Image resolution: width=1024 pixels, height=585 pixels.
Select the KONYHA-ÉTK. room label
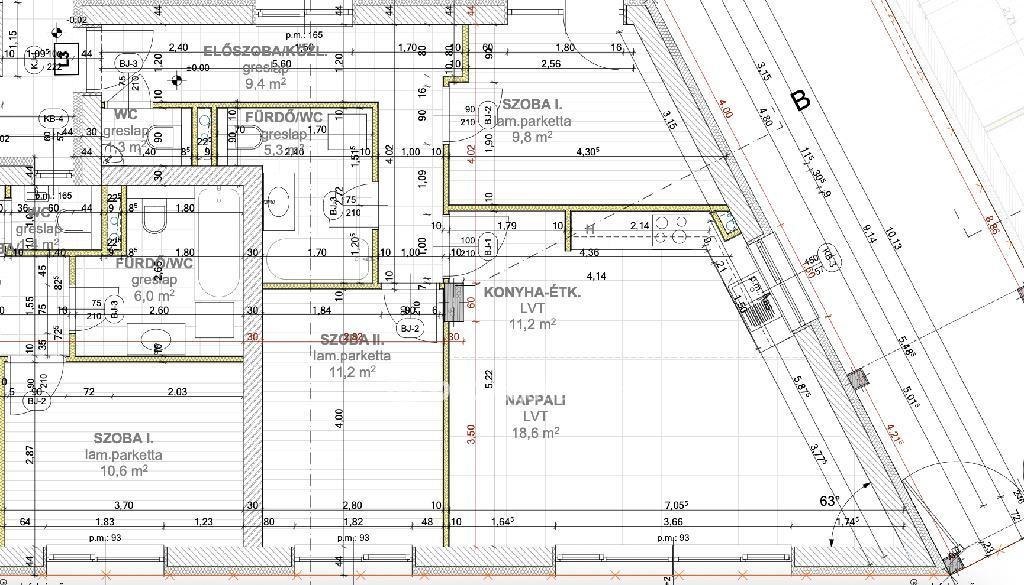click(x=532, y=292)
